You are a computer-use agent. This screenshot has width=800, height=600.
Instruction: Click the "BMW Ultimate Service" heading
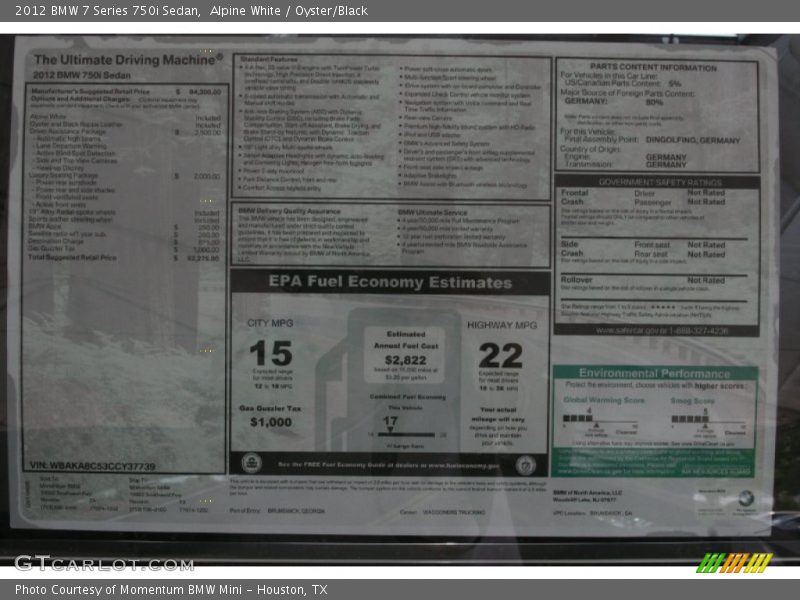[432, 212]
